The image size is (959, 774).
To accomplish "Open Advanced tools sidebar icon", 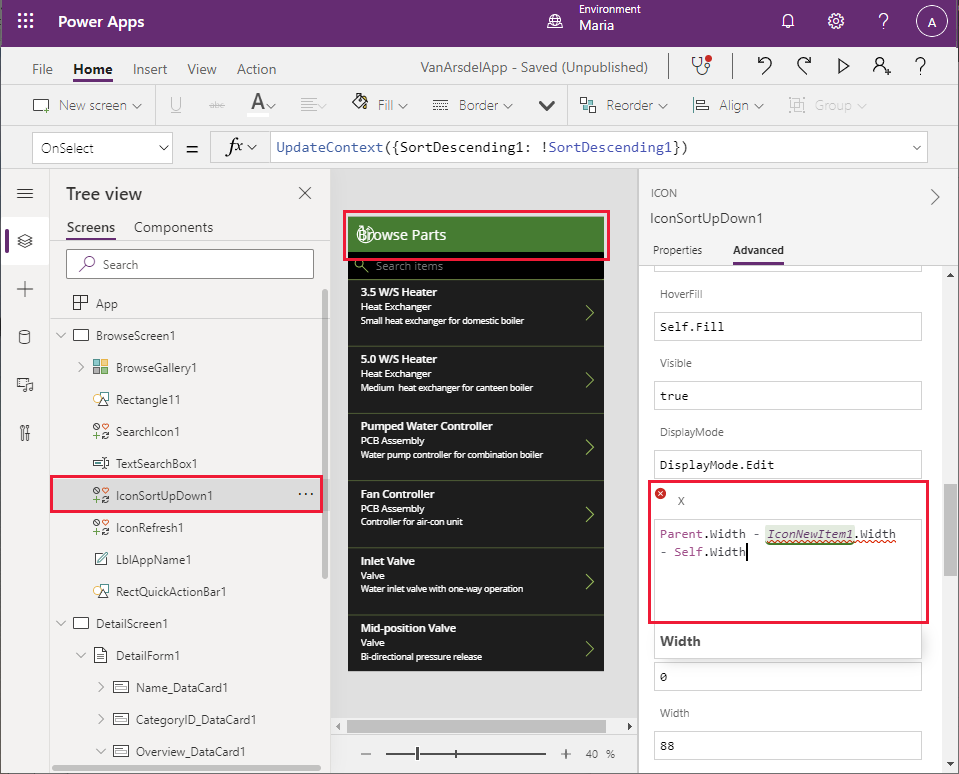I will [x=25, y=433].
